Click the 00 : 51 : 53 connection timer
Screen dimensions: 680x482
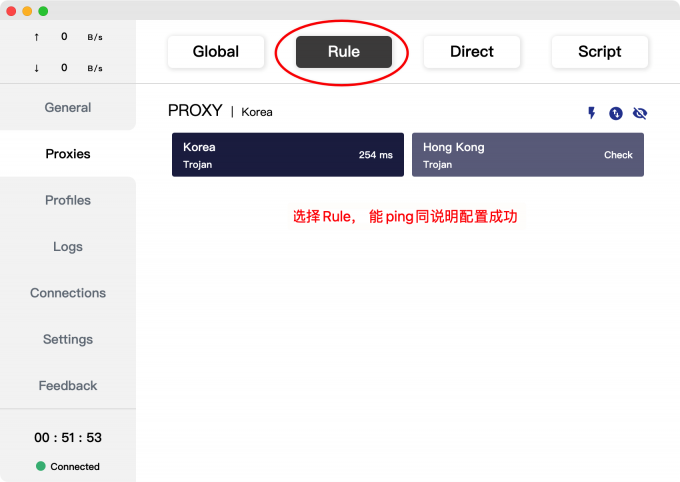point(68,437)
